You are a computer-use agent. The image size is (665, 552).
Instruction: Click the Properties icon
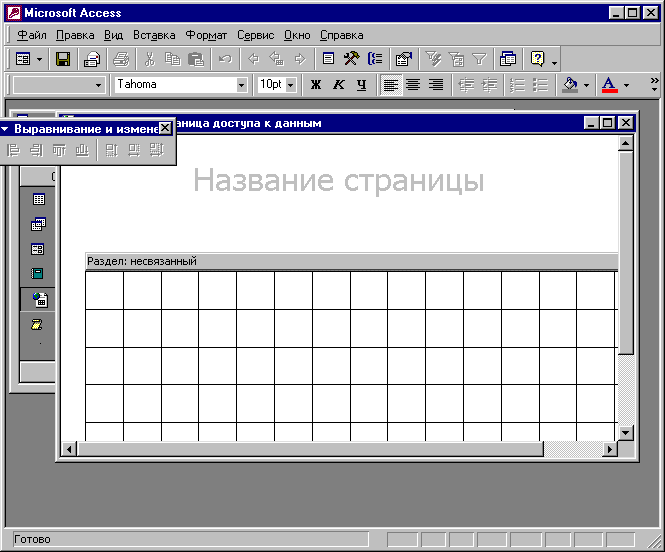404,59
